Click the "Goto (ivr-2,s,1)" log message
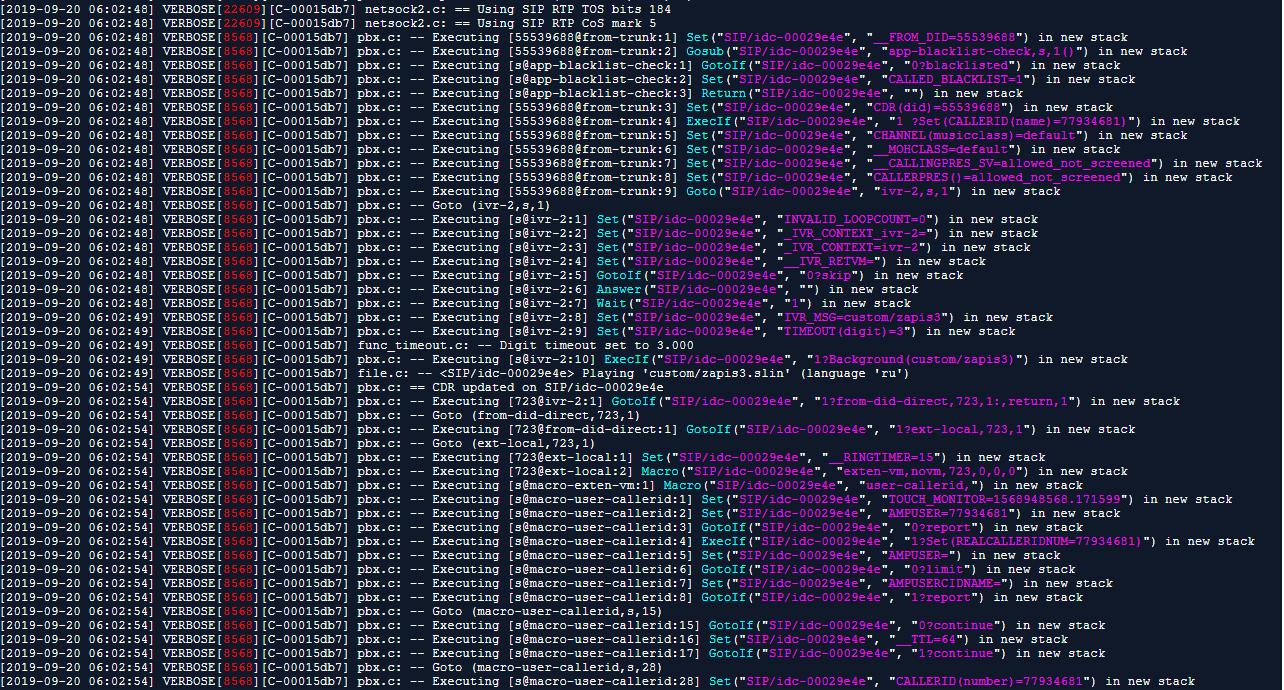This screenshot has width=1284, height=690. tap(490, 205)
